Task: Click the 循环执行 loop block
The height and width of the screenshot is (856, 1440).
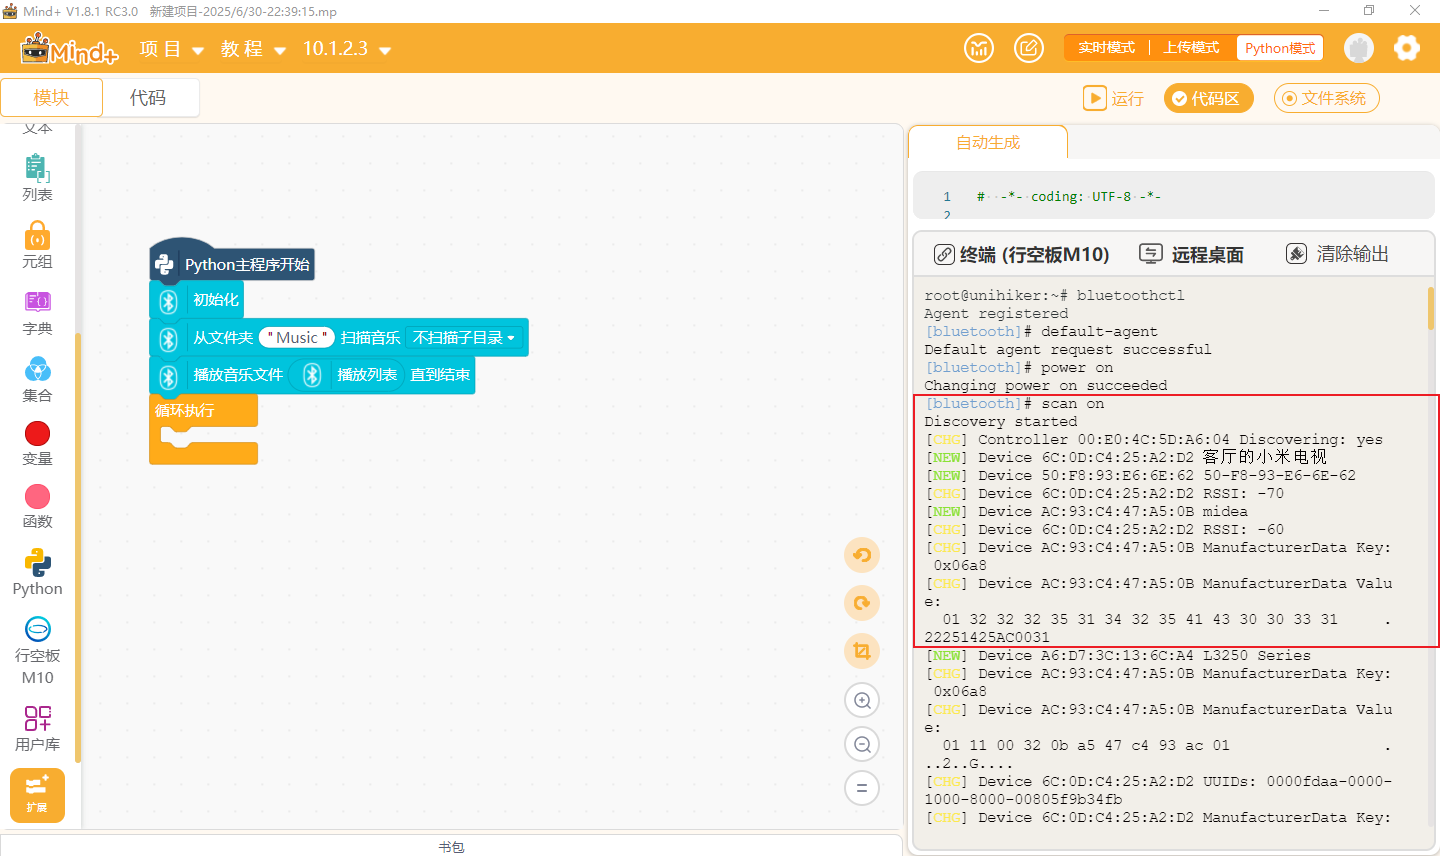Action: coord(203,411)
